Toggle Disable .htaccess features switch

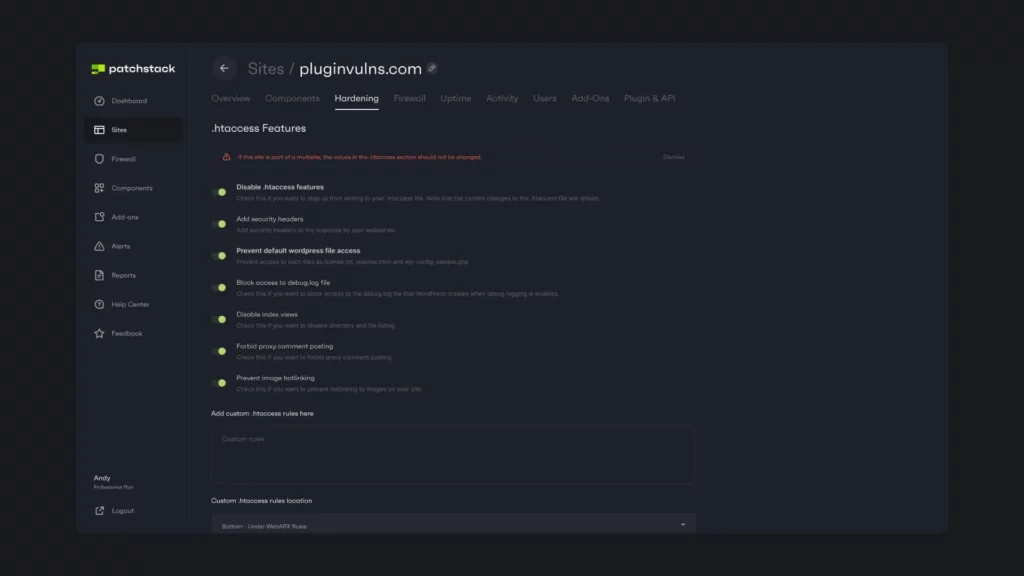click(219, 192)
